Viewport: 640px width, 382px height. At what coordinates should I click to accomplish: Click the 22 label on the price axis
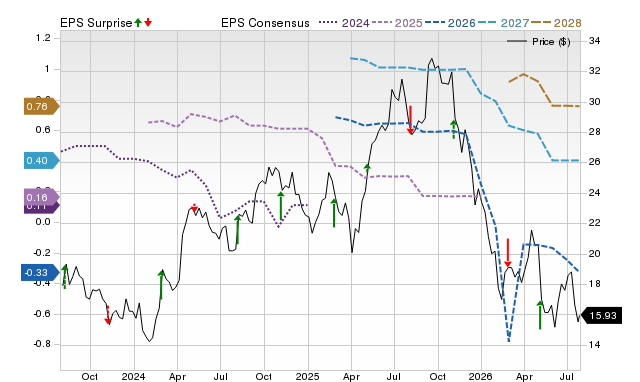pyautogui.click(x=595, y=223)
